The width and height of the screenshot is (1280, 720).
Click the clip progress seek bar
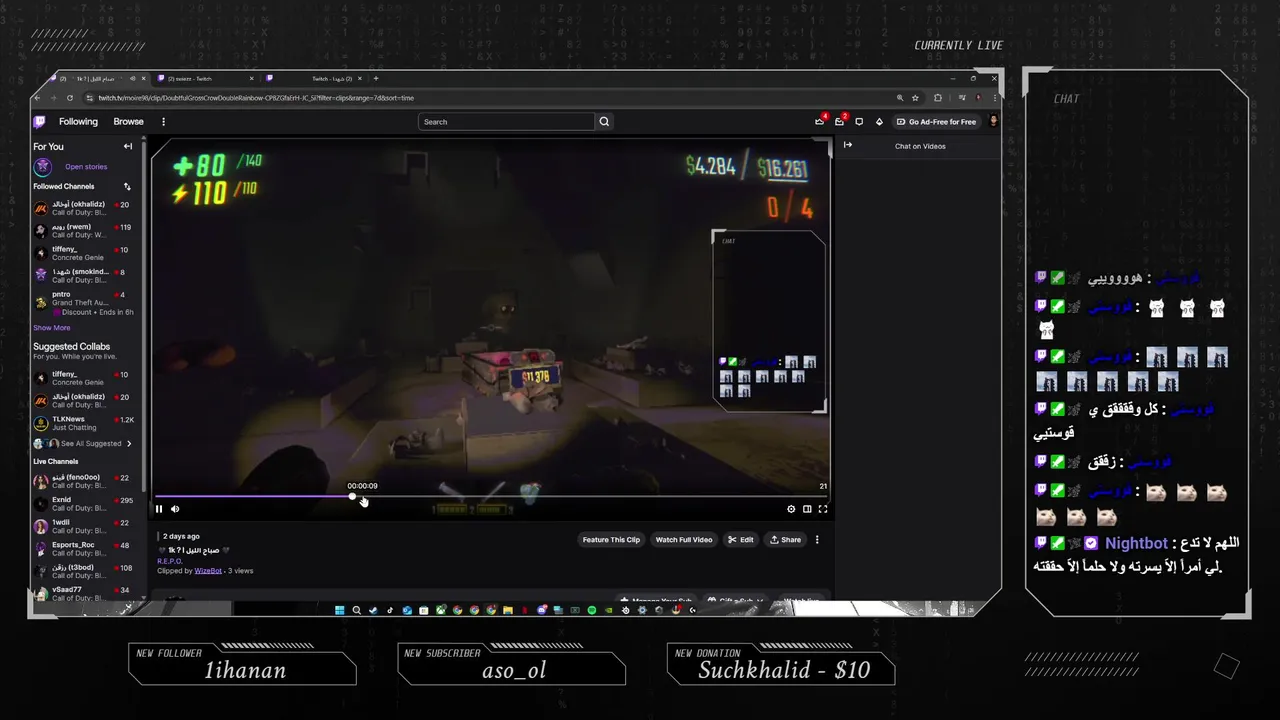(x=490, y=496)
